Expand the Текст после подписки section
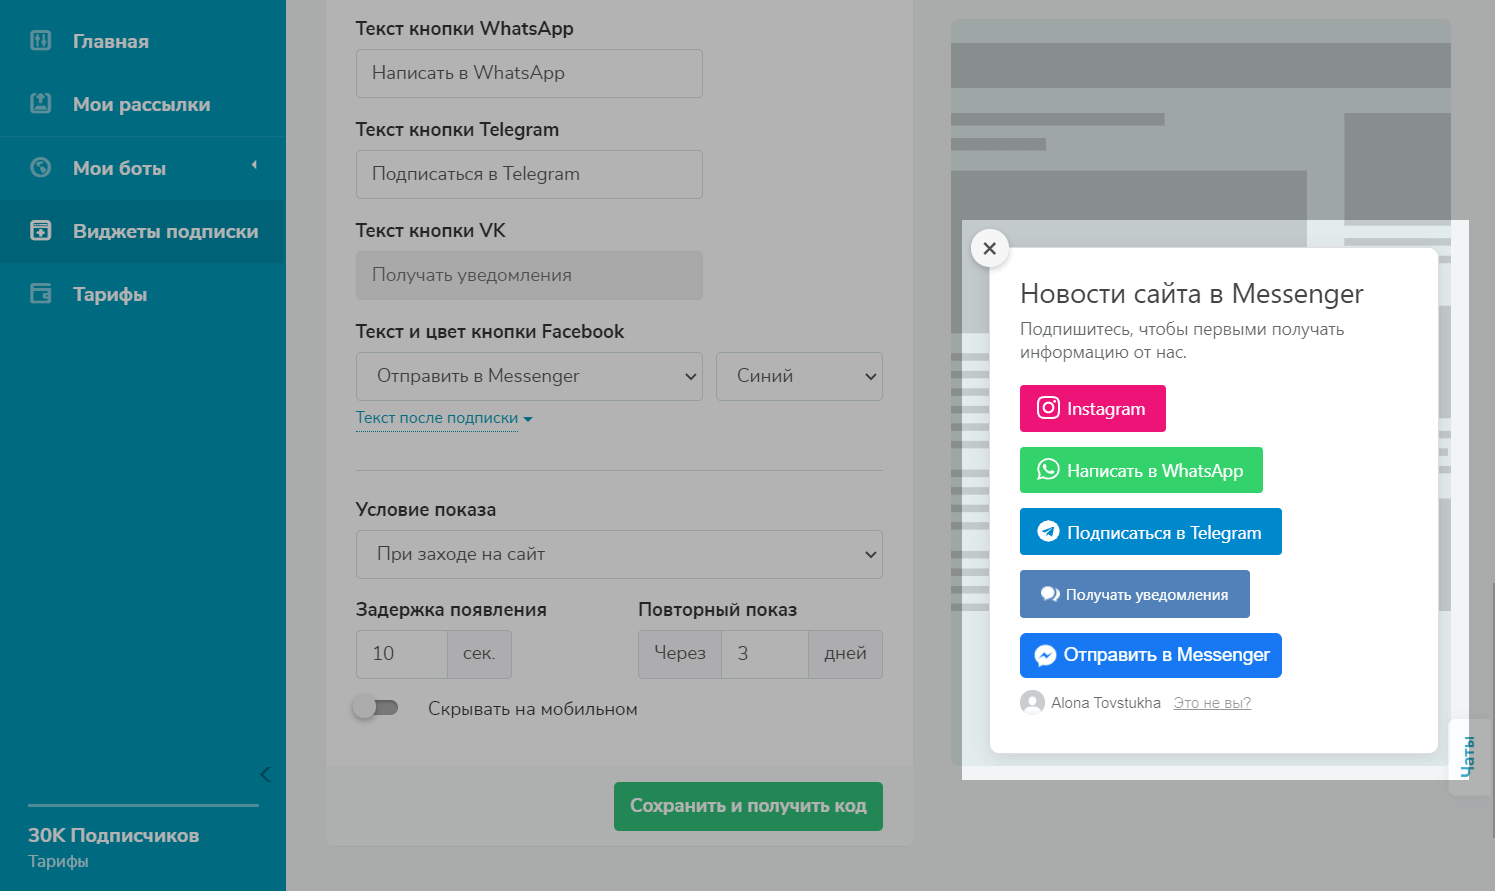1495x891 pixels. coord(443,418)
